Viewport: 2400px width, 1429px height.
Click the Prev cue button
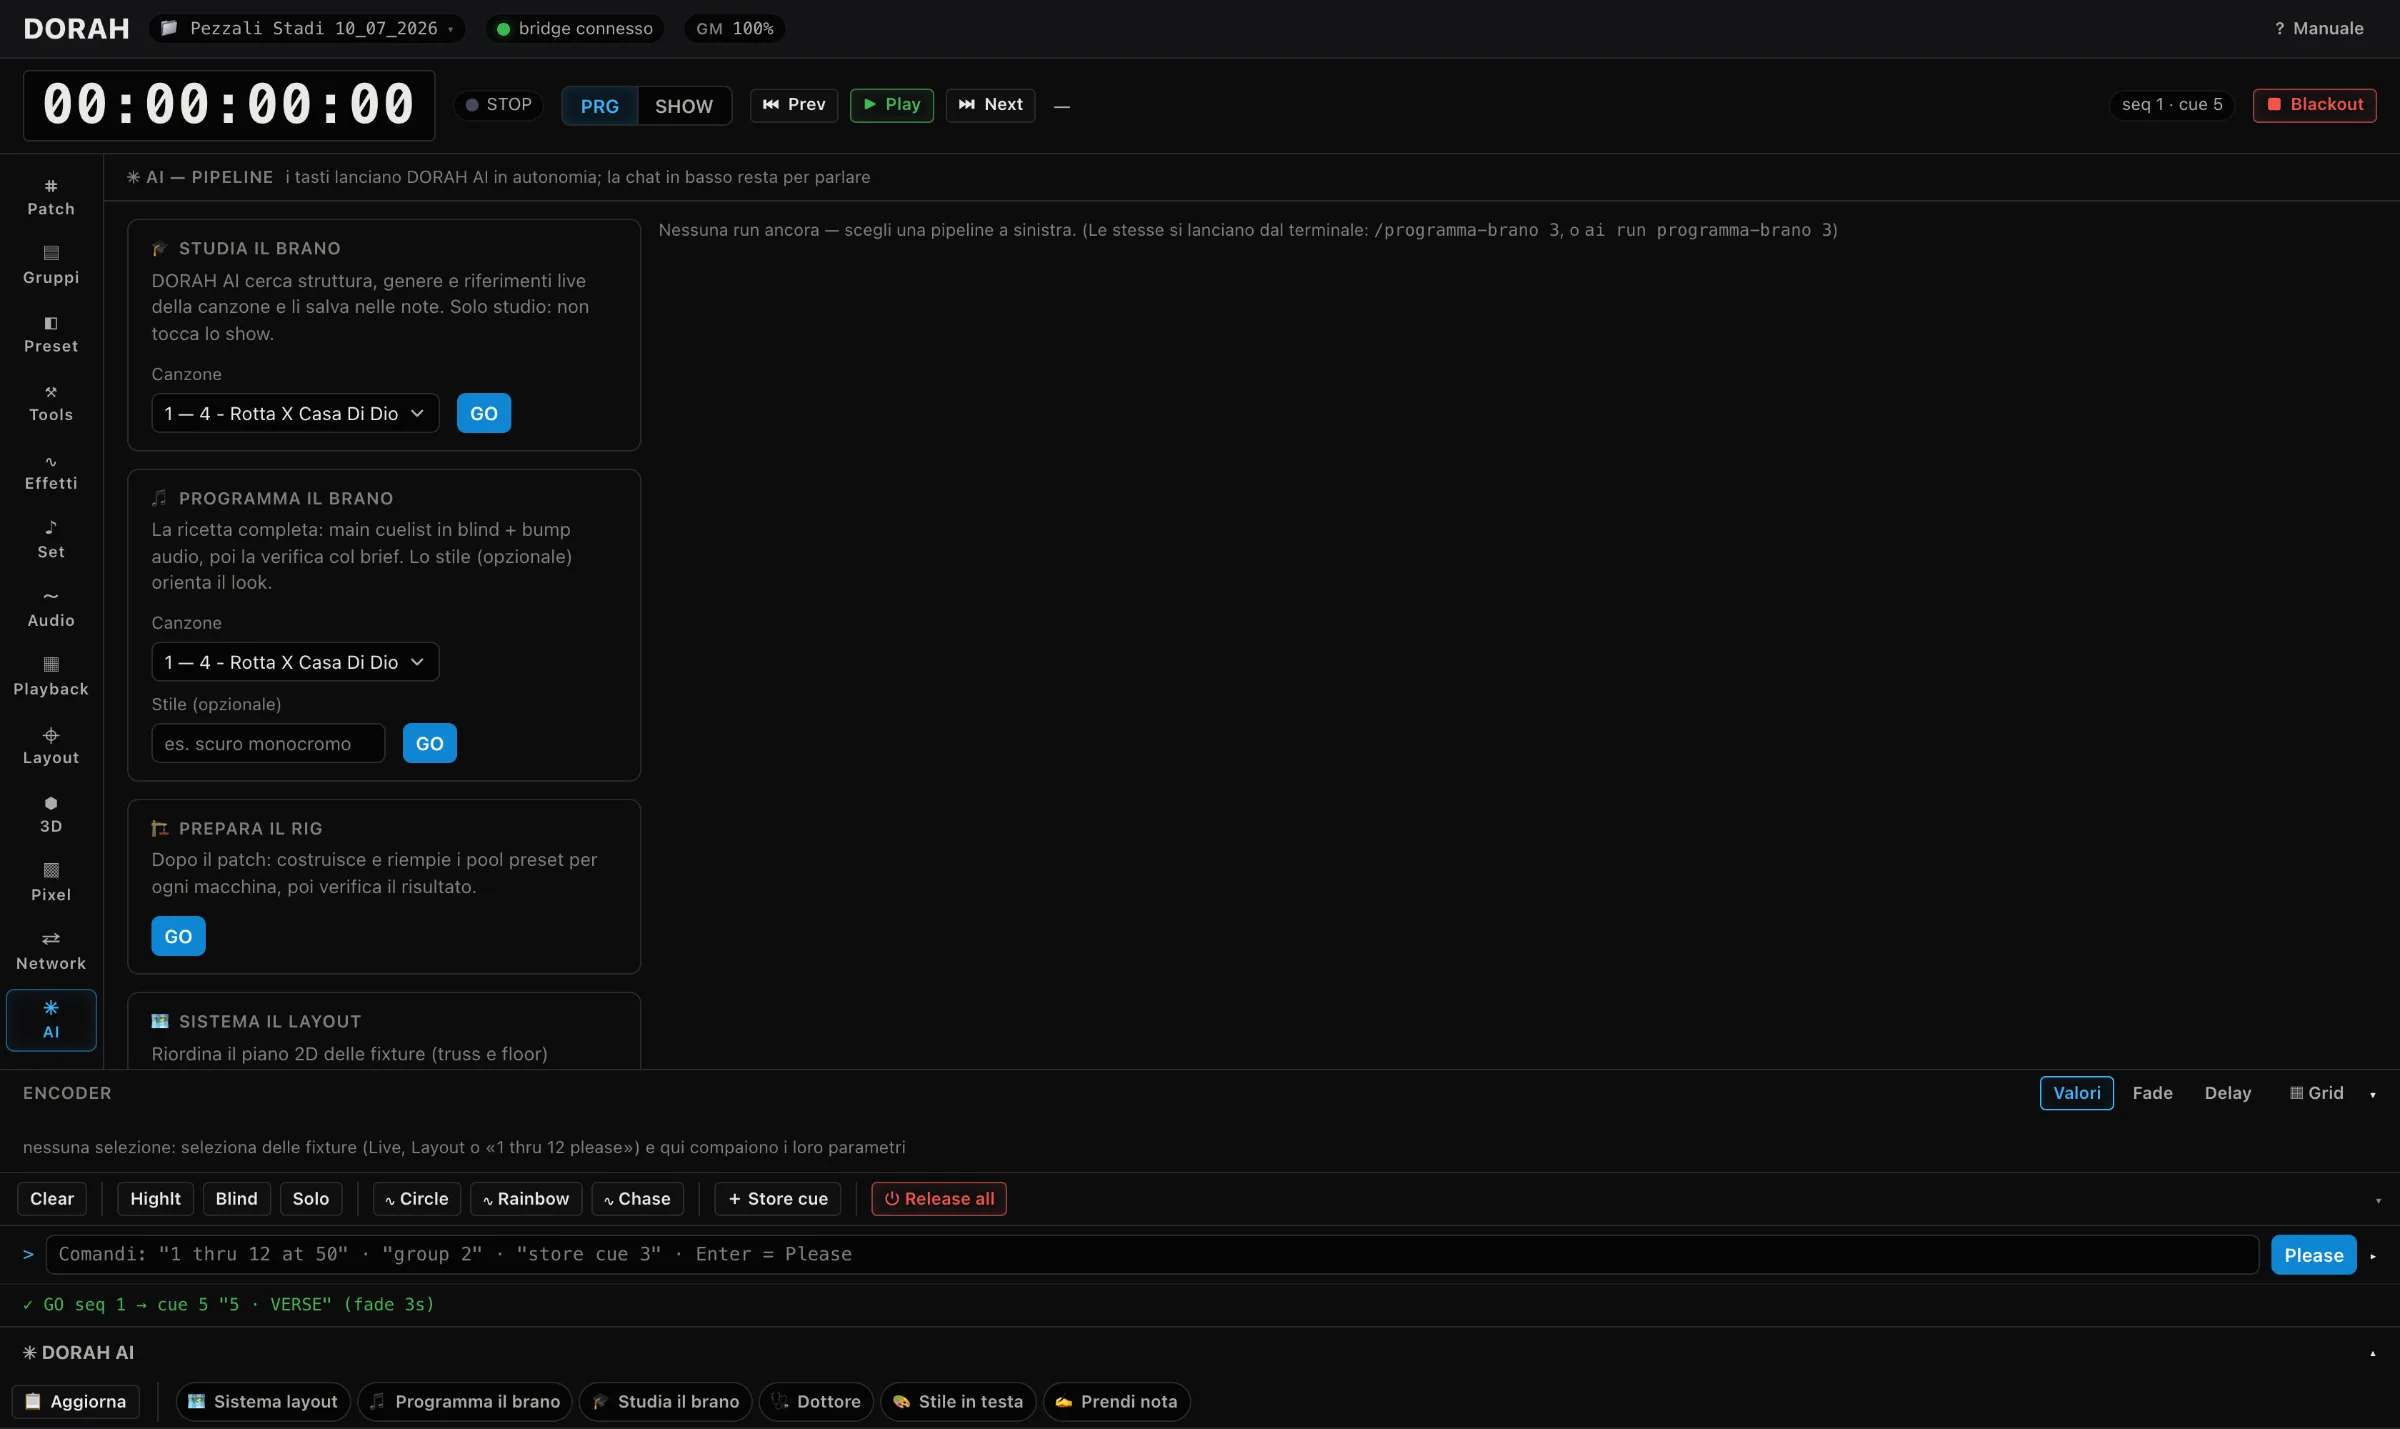coord(794,105)
